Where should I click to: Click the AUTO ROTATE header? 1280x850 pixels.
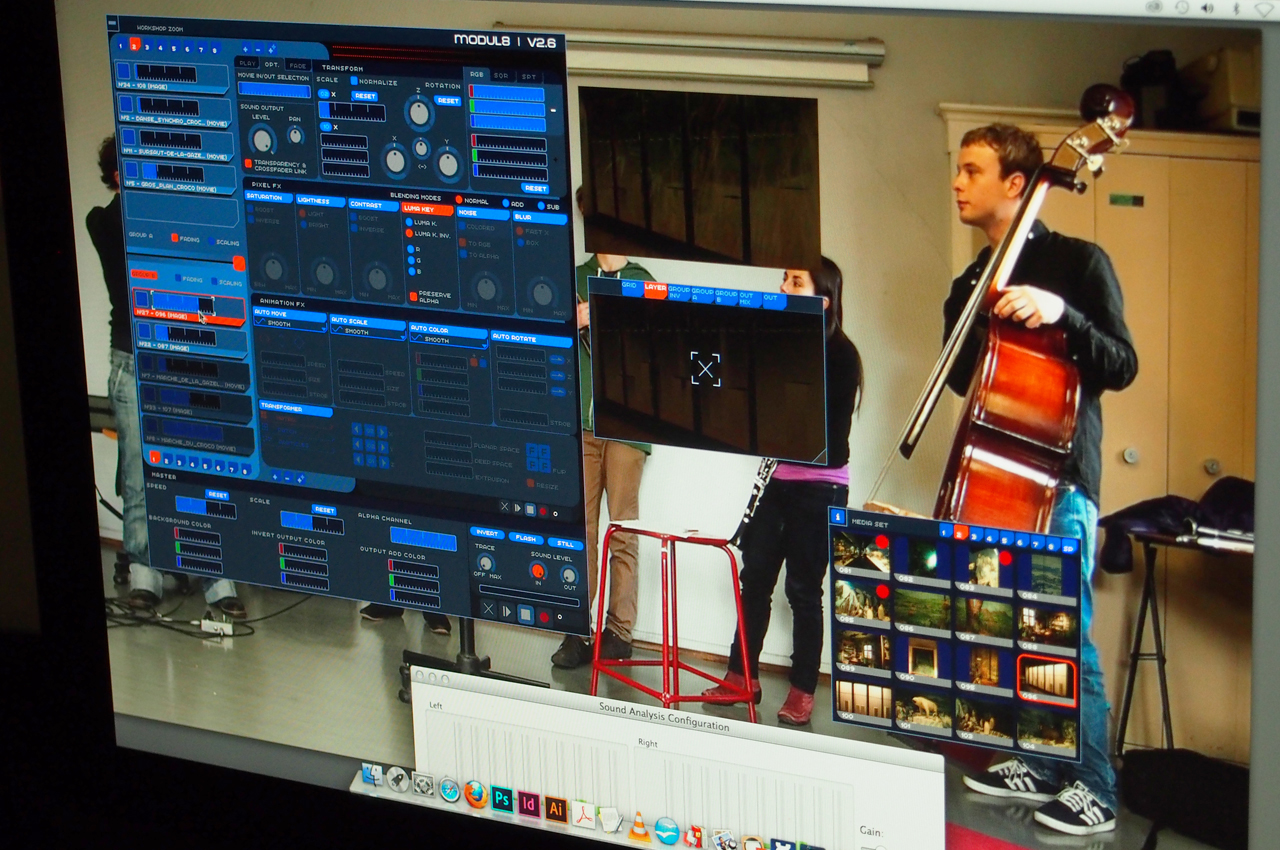(531, 338)
